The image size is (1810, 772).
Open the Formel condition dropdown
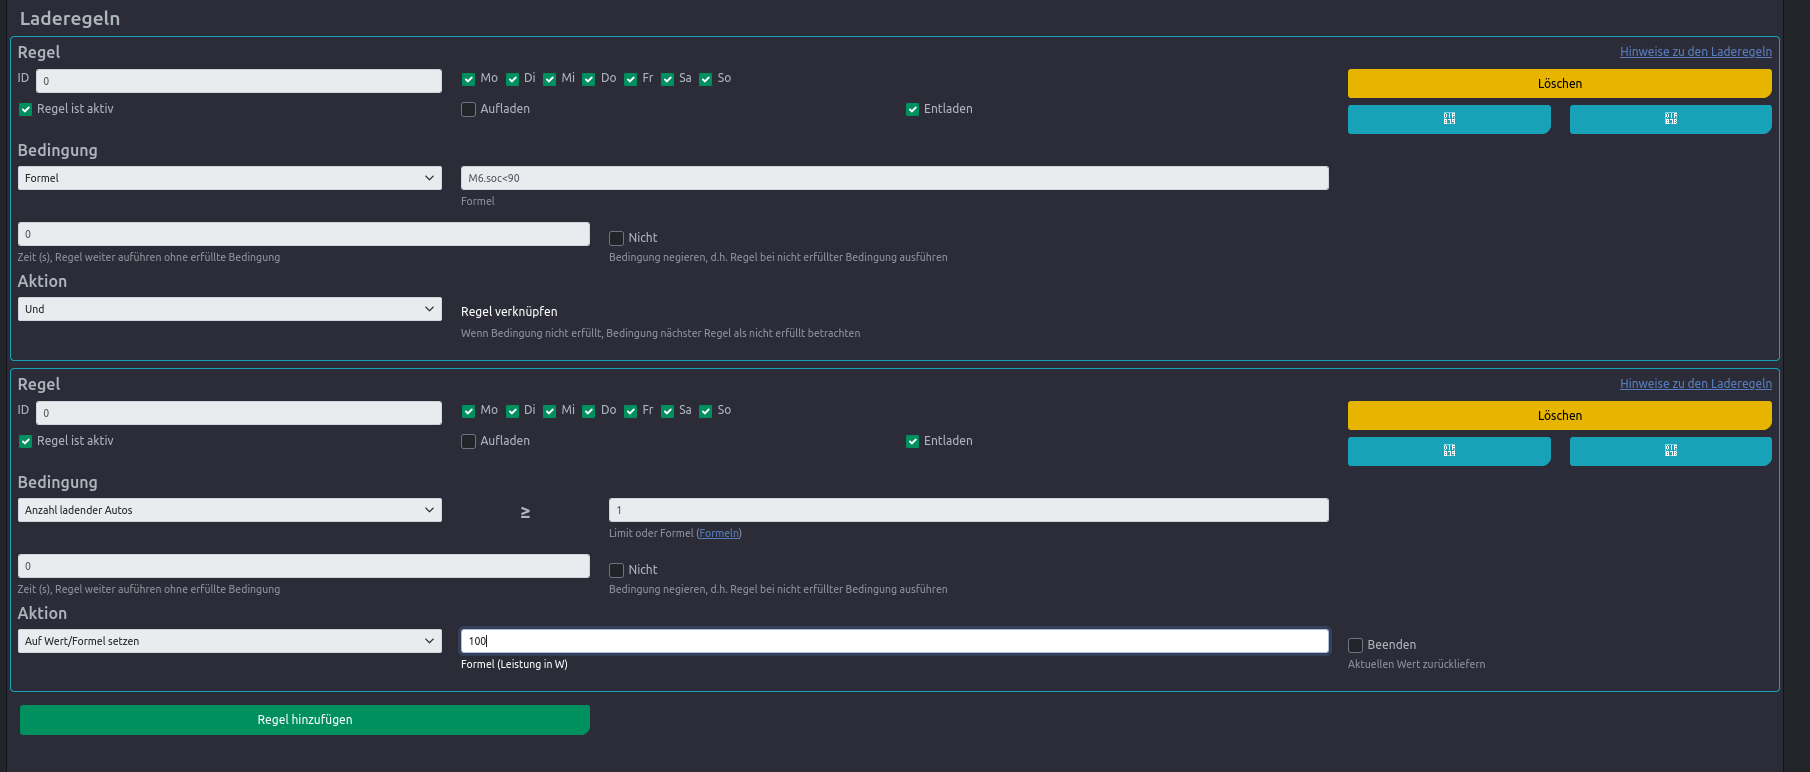click(229, 178)
